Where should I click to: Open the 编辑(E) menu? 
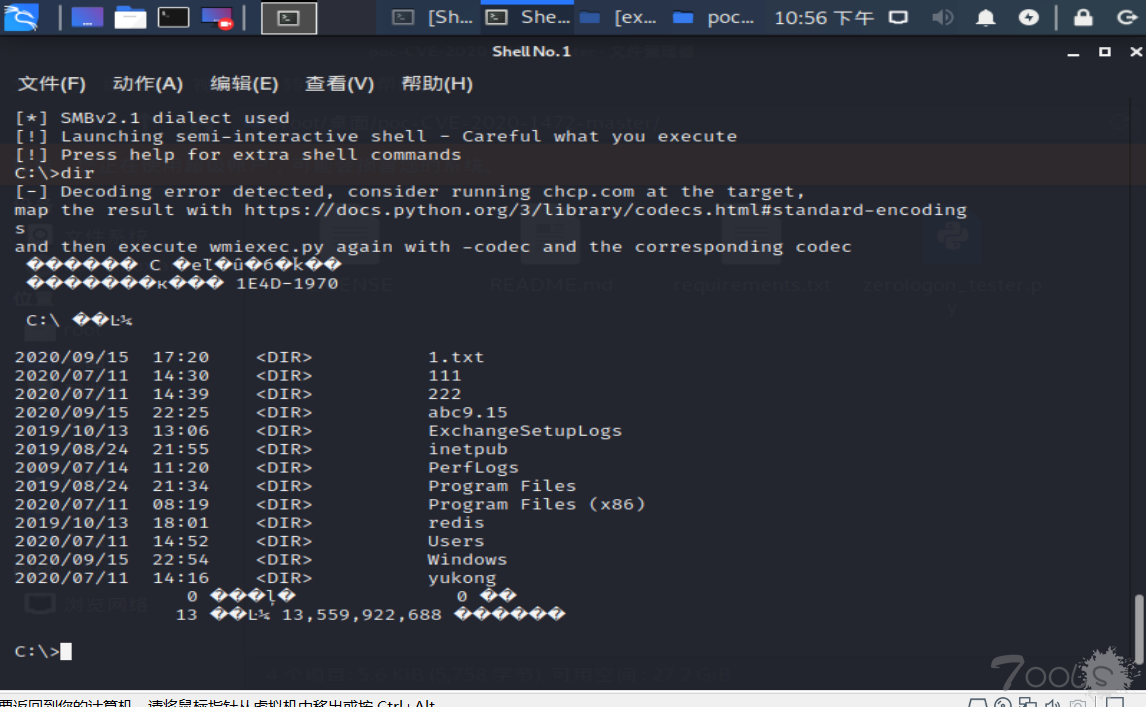pyautogui.click(x=244, y=84)
